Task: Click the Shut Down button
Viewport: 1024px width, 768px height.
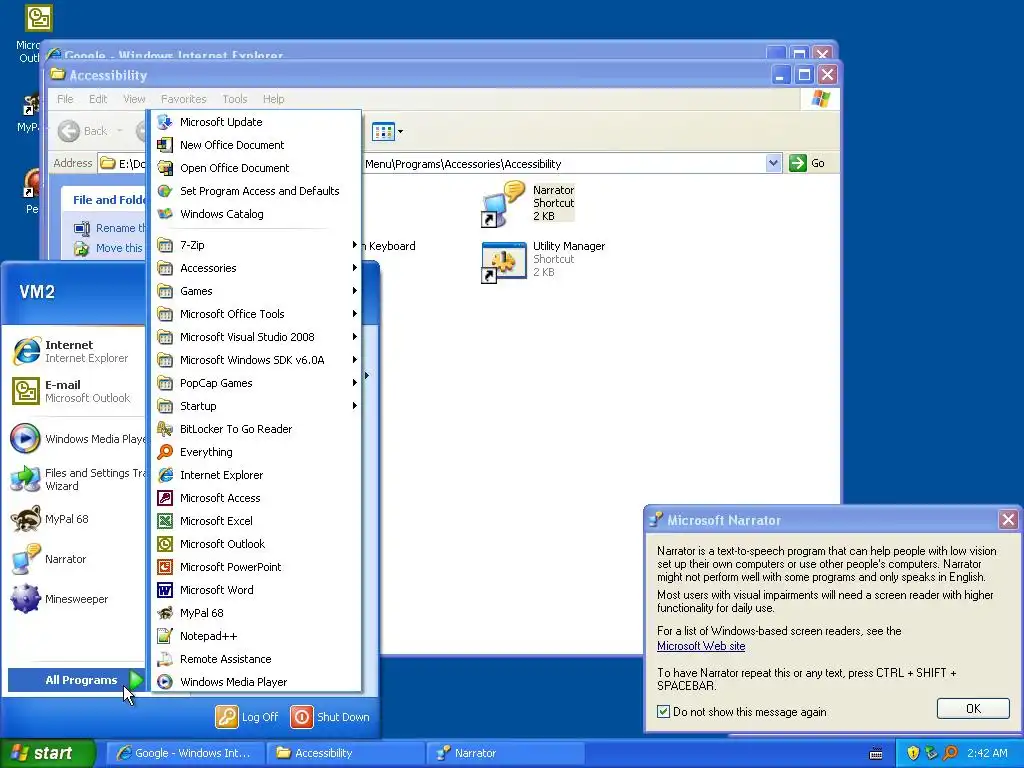Action: (330, 717)
